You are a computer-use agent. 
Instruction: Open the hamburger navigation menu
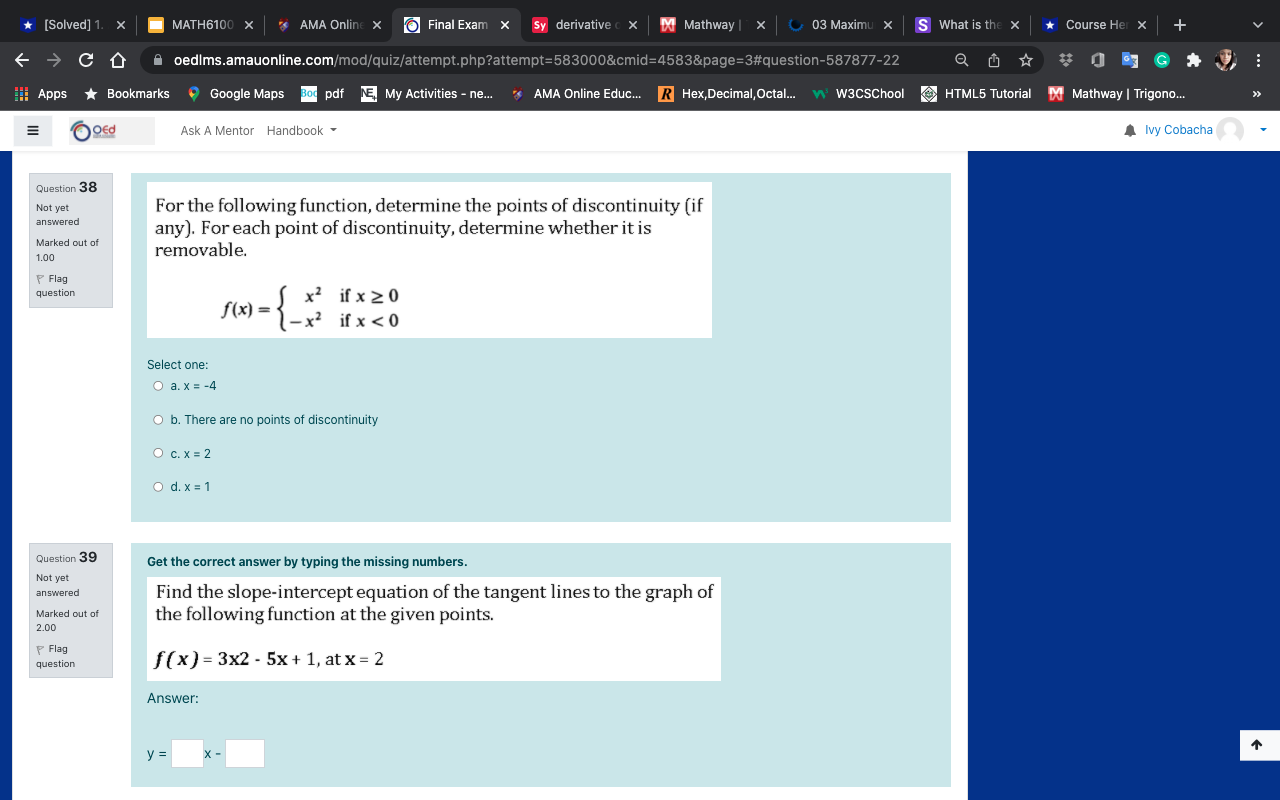coord(32,130)
